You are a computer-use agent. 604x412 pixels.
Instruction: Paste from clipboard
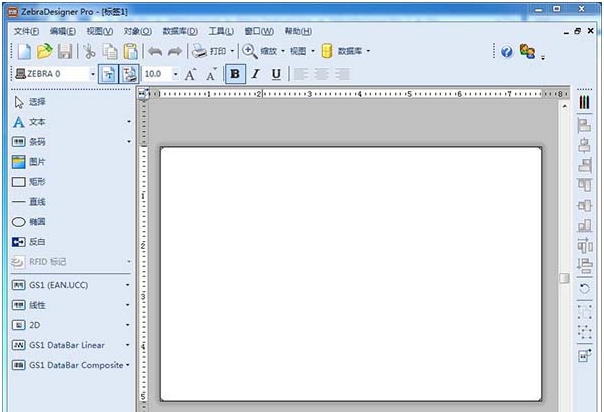pyautogui.click(x=131, y=51)
